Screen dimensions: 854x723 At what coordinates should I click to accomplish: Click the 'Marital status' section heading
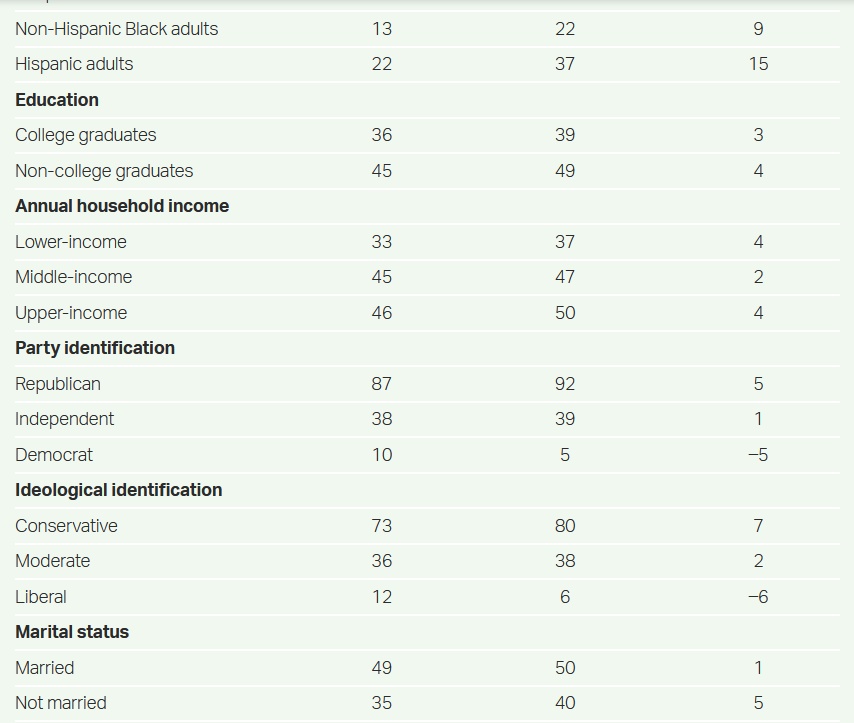[72, 632]
